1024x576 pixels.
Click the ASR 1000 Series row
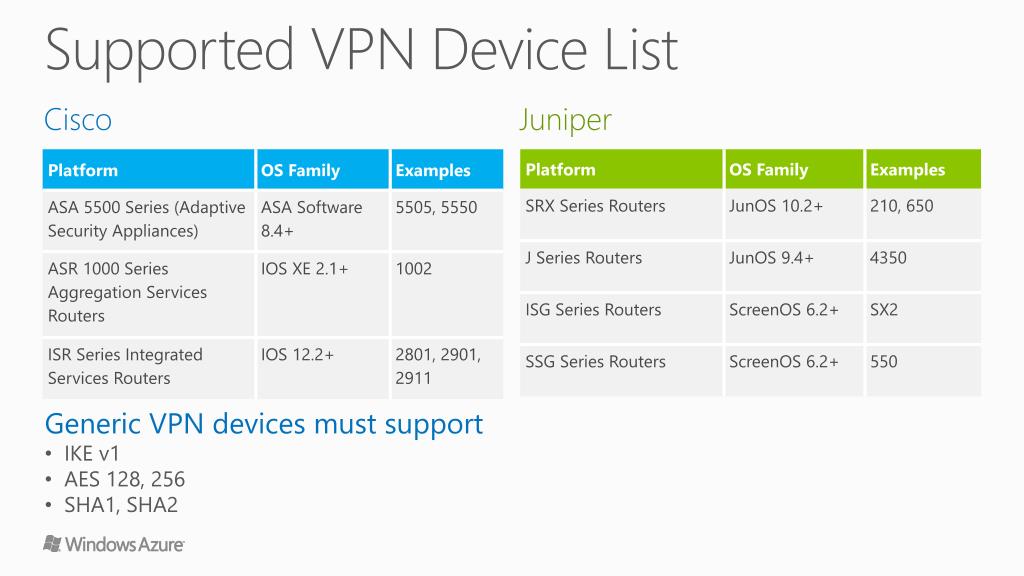273,293
